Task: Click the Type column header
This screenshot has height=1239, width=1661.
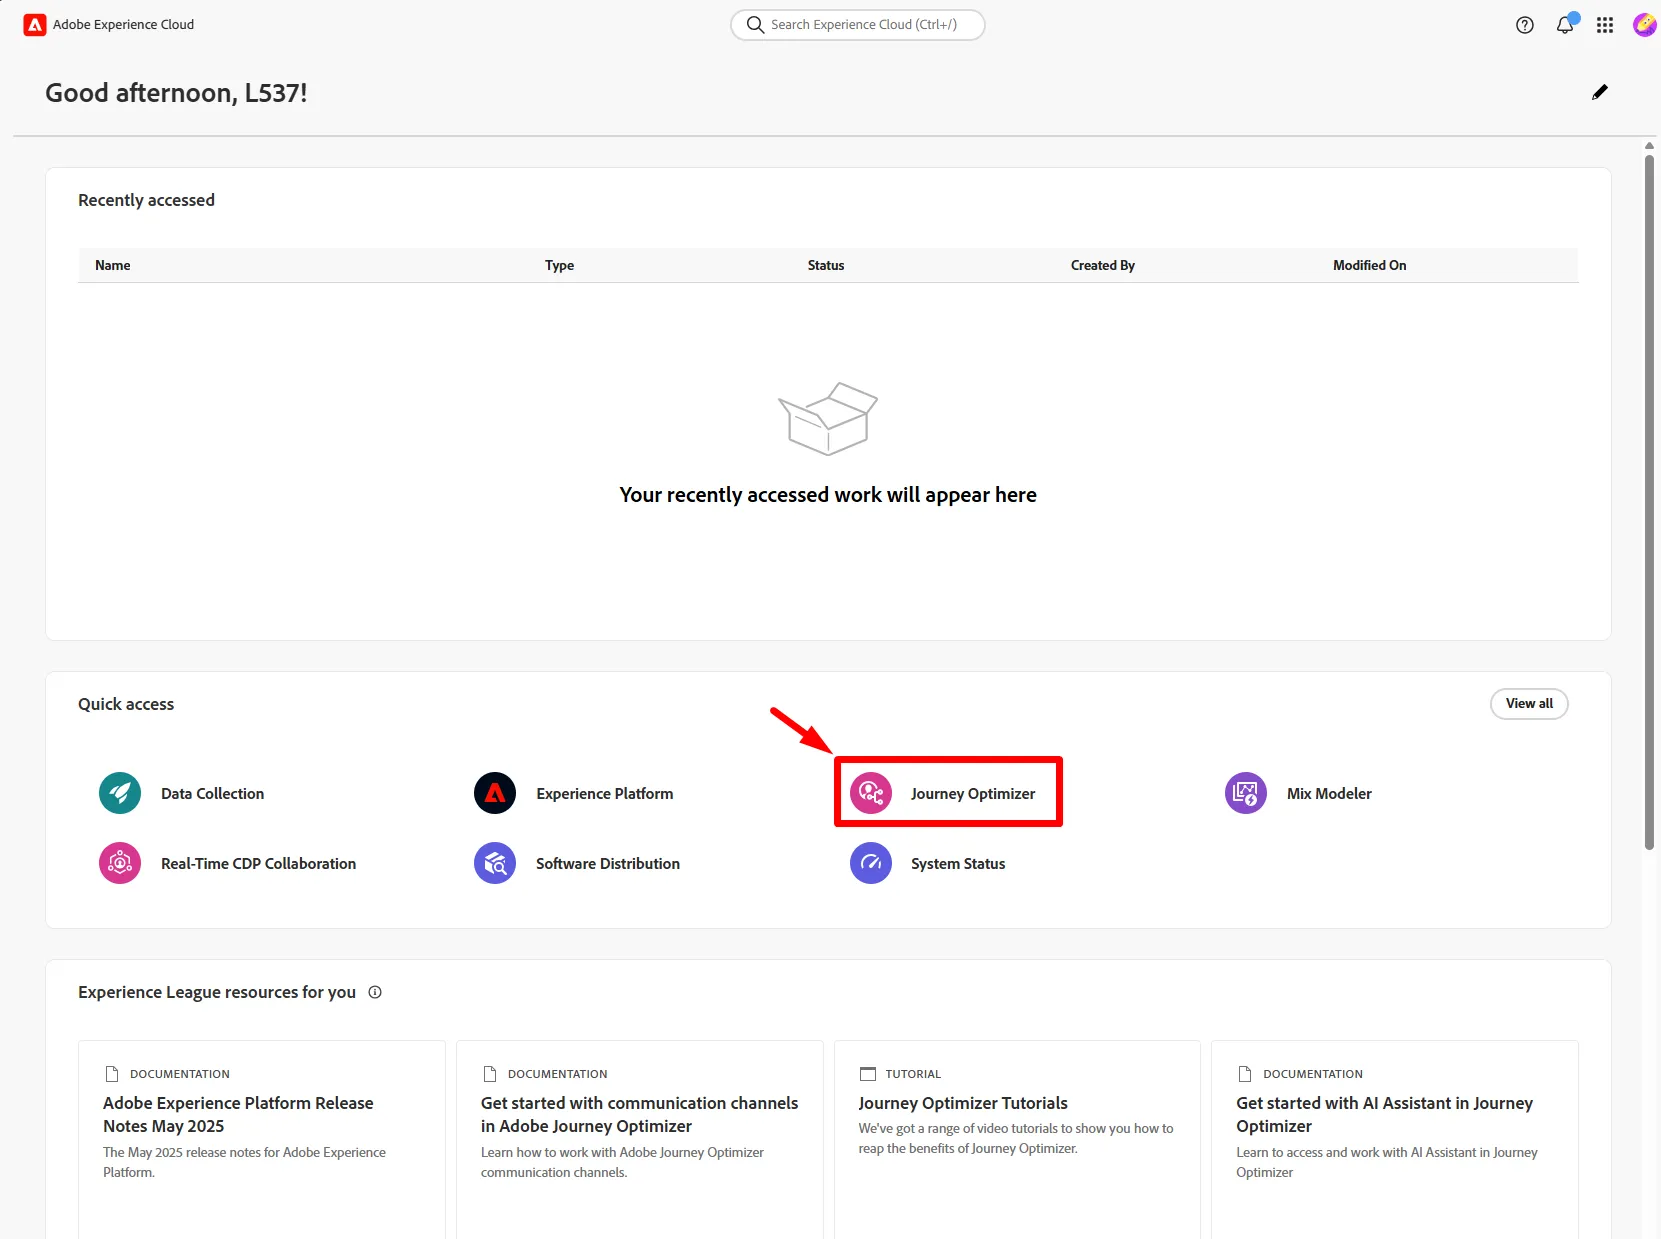Action: tap(560, 265)
